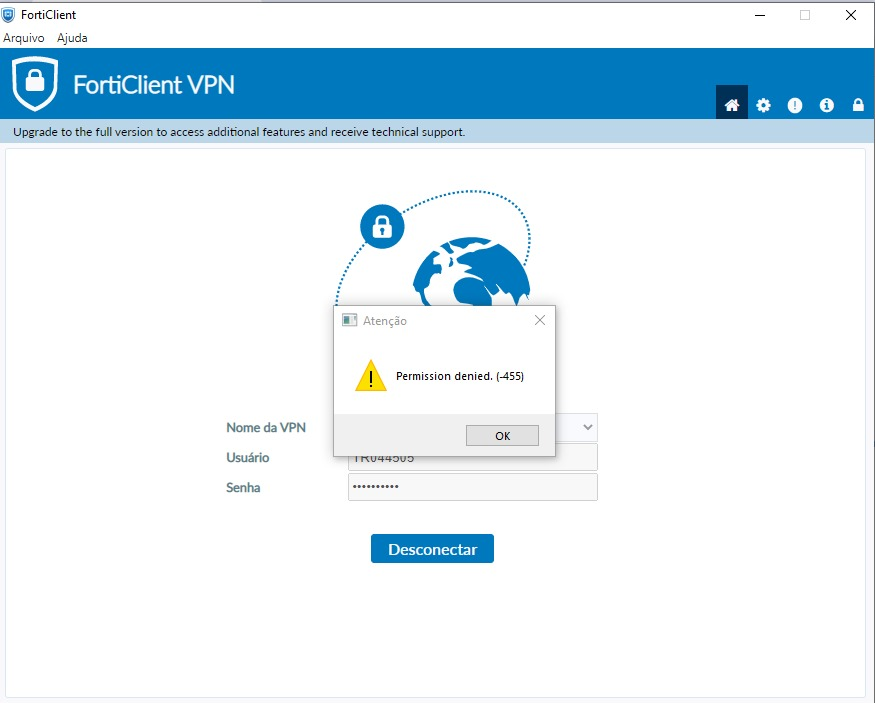Click the yellow warning triangle icon
Screen dimensions: 875x703
click(x=371, y=375)
